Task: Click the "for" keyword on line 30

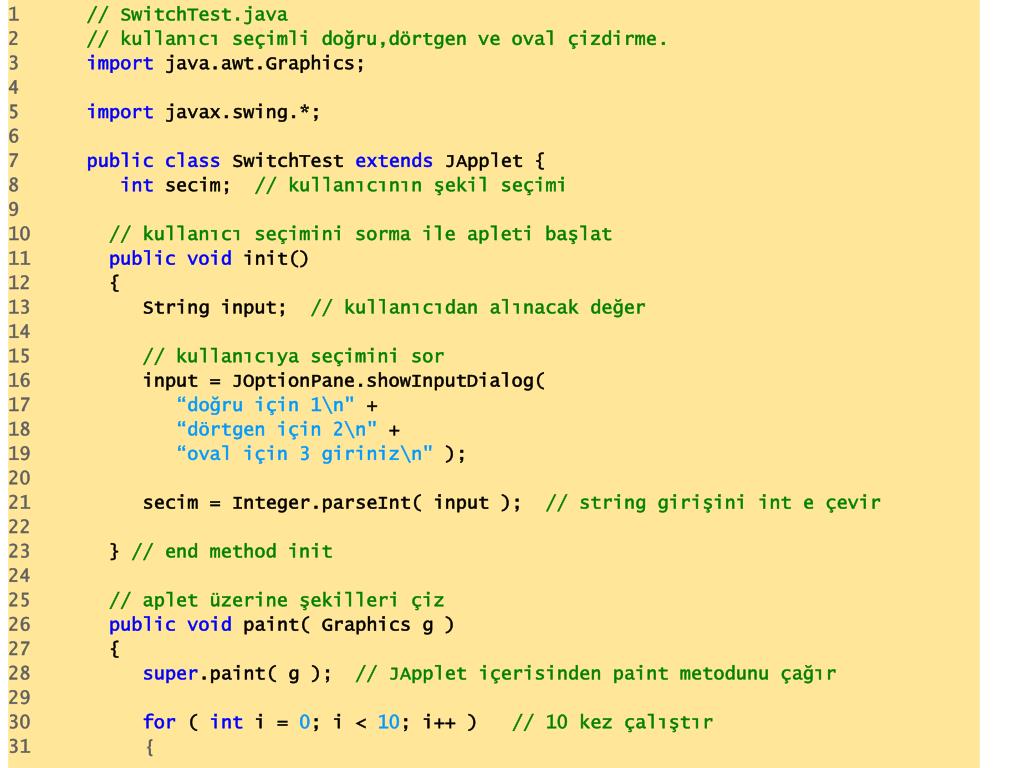Action: (159, 722)
